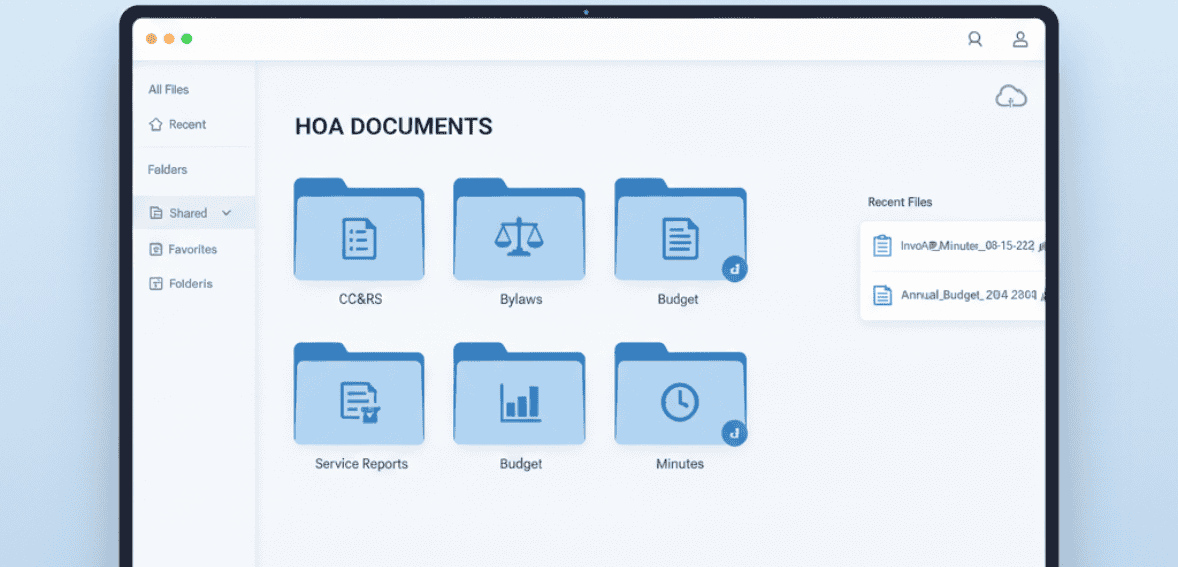This screenshot has width=1178, height=567.
Task: Click the icon beside Folderis in sidebar
Action: [156, 284]
